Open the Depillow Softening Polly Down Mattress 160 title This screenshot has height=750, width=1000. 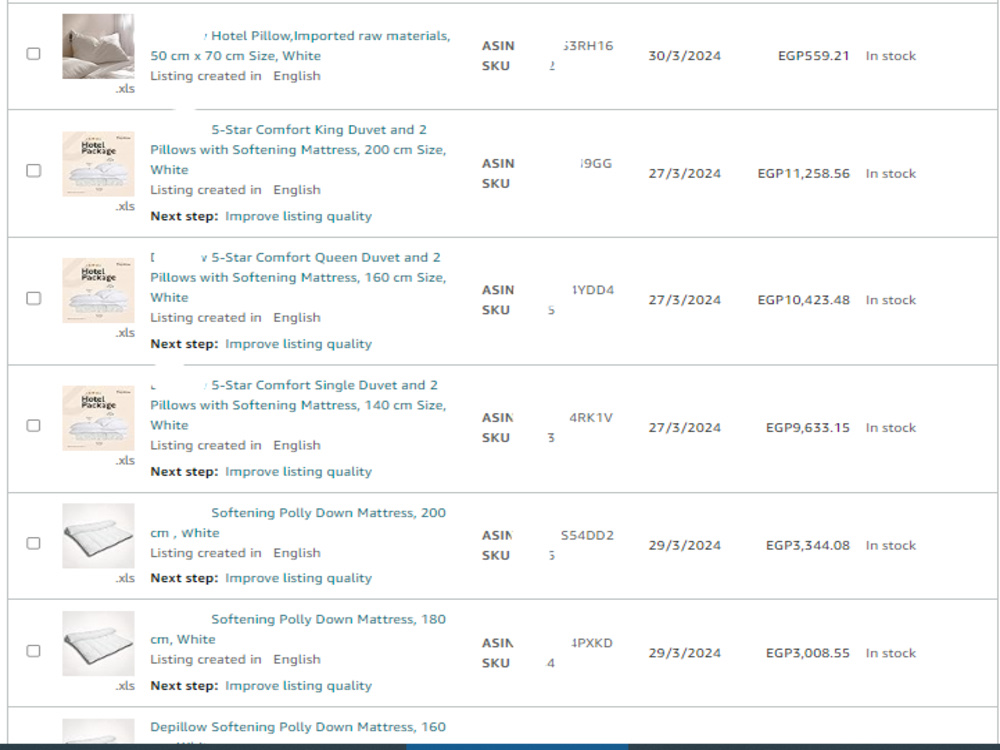[298, 727]
